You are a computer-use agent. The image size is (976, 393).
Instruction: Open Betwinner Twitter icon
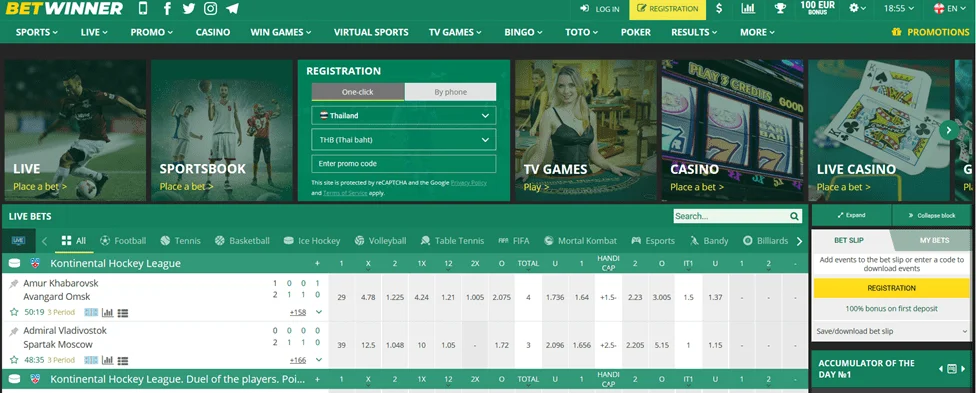point(189,9)
